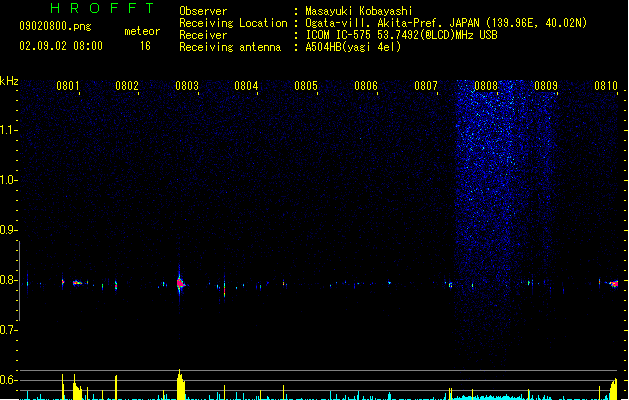Click the meteor count value 16
This screenshot has height=400, width=629.
tap(145, 46)
